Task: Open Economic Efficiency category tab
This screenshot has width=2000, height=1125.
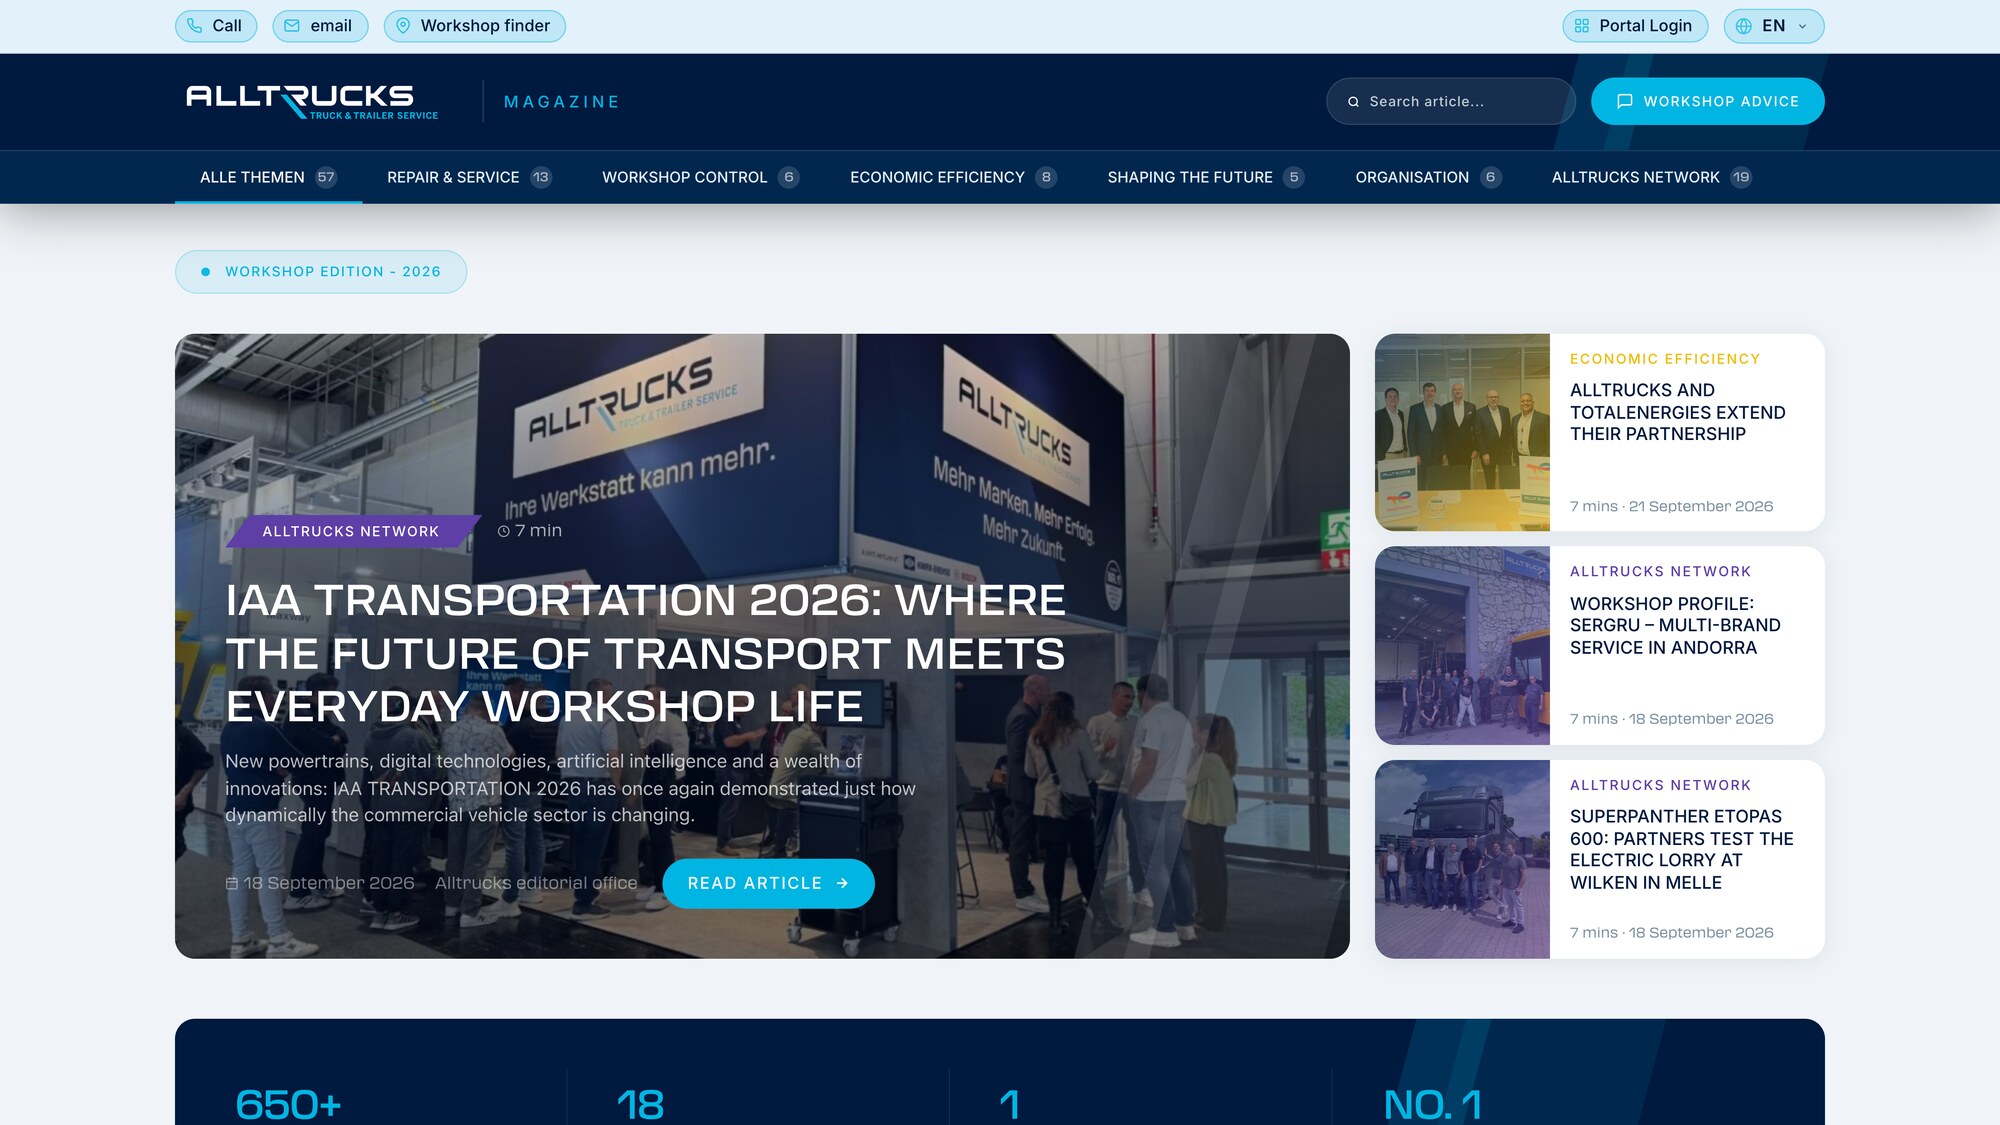Action: click(x=953, y=177)
